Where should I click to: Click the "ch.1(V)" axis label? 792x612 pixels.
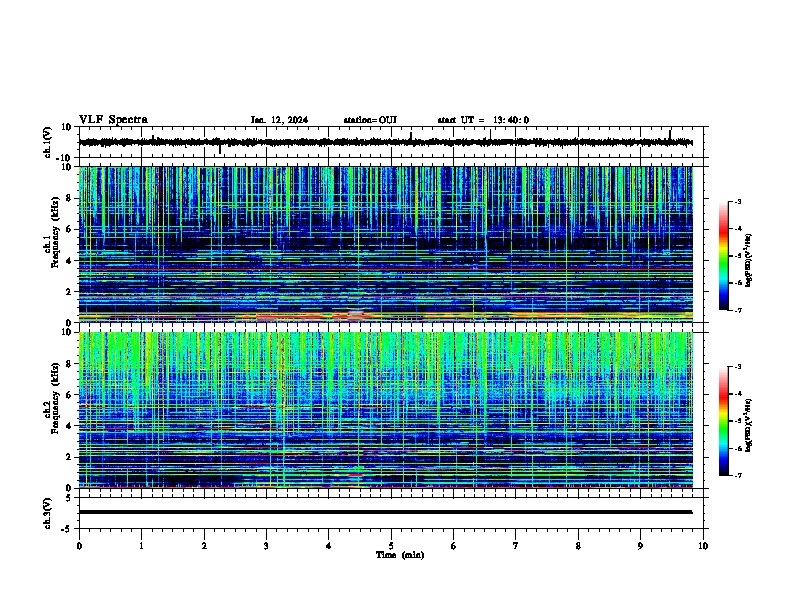coord(48,142)
